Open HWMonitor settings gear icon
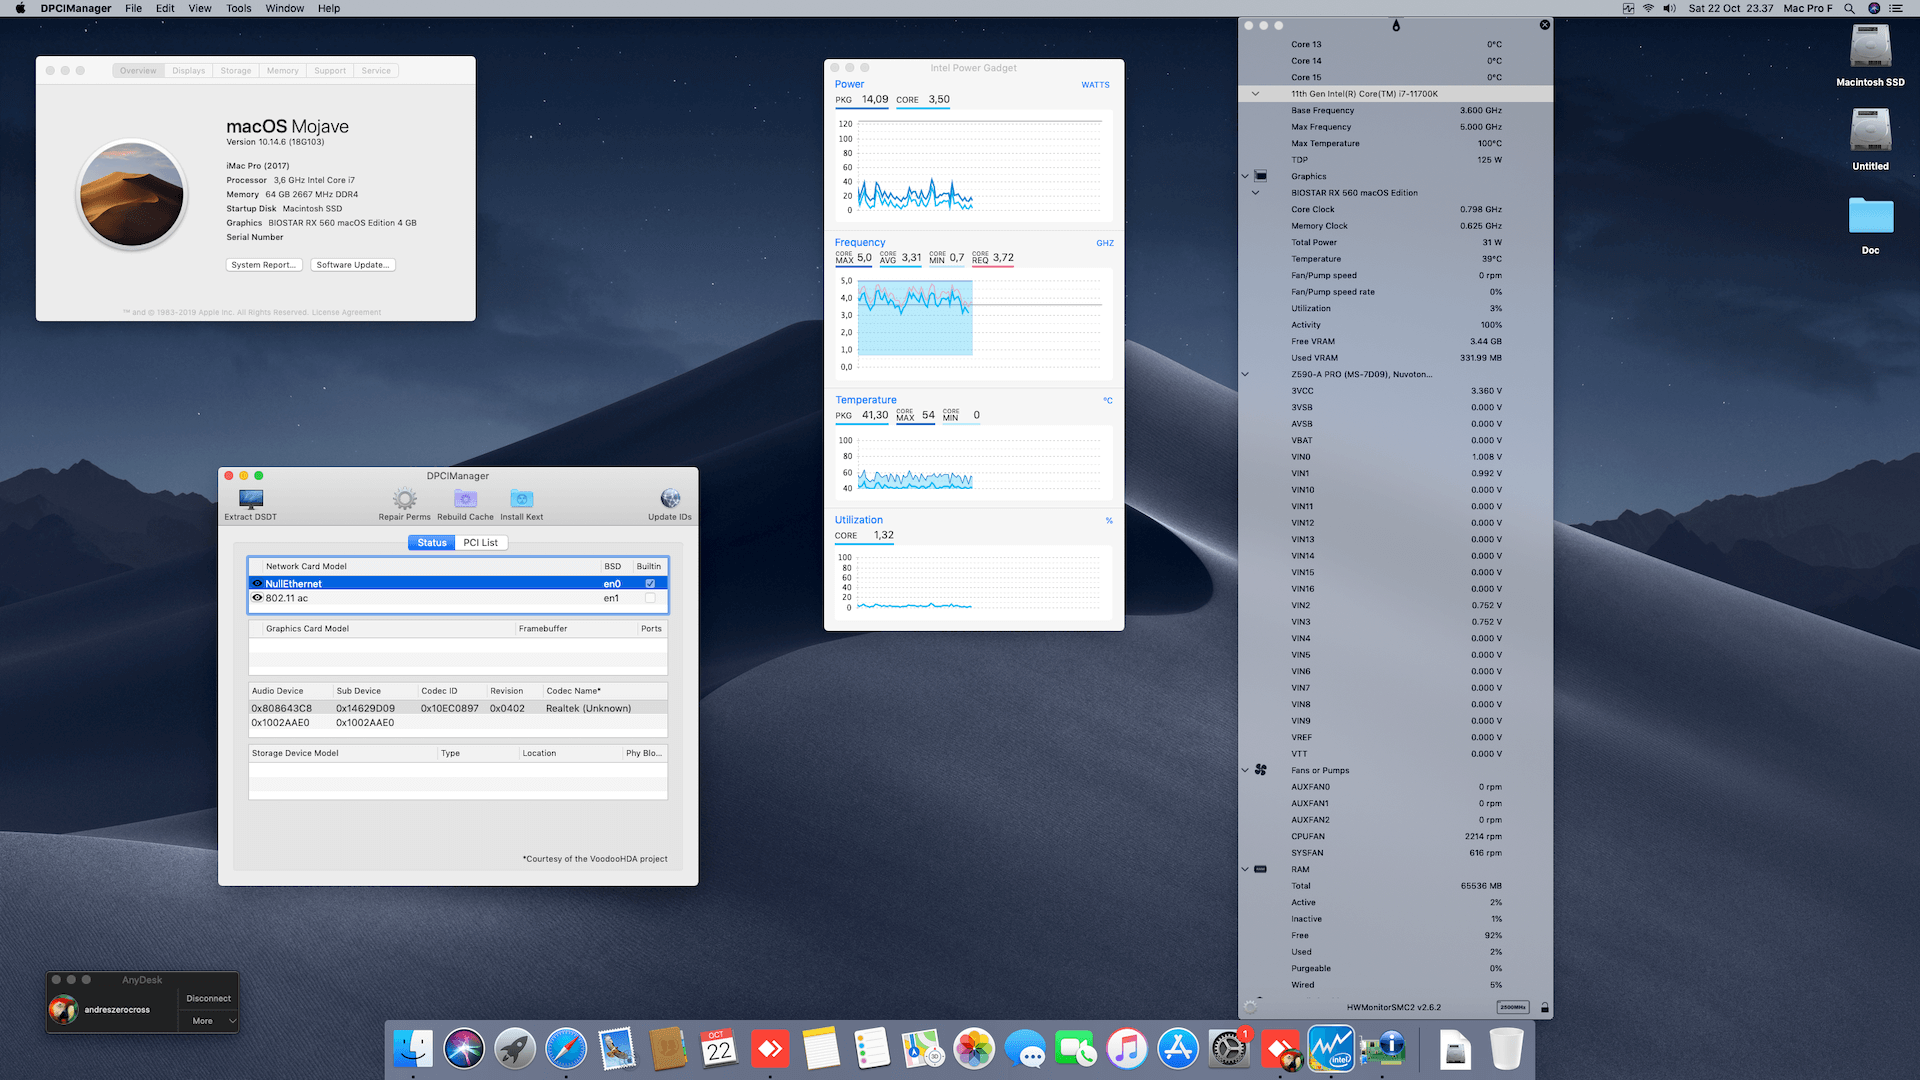 pos(1249,1007)
